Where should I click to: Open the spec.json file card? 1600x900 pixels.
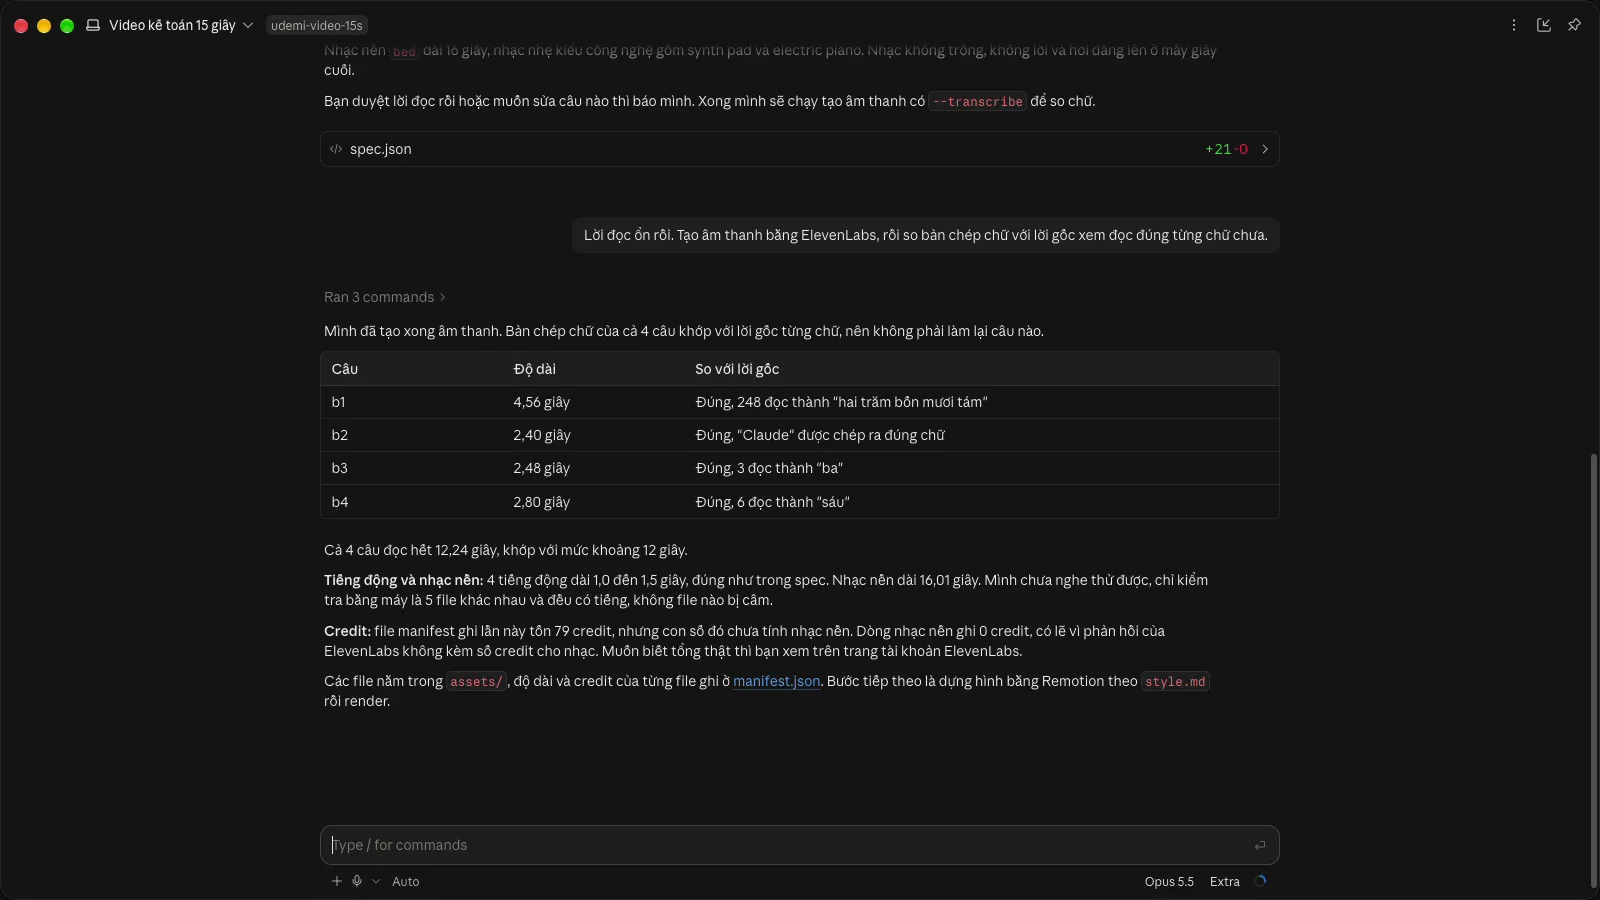[x=800, y=149]
